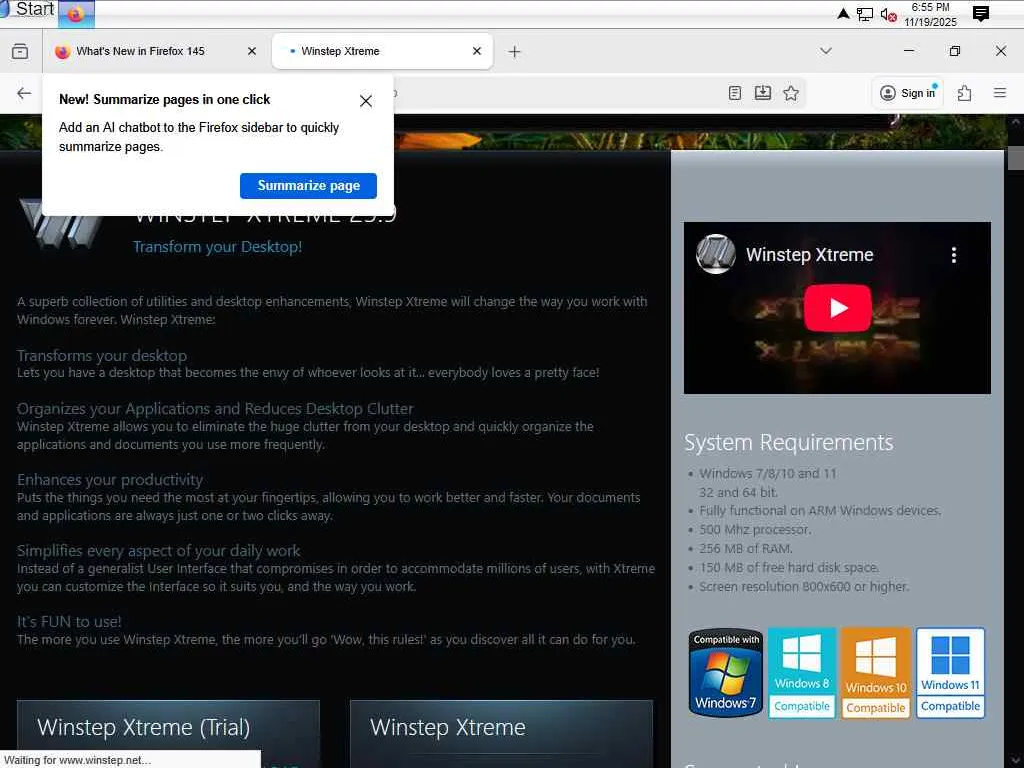Open the notification center icon

coord(980,14)
